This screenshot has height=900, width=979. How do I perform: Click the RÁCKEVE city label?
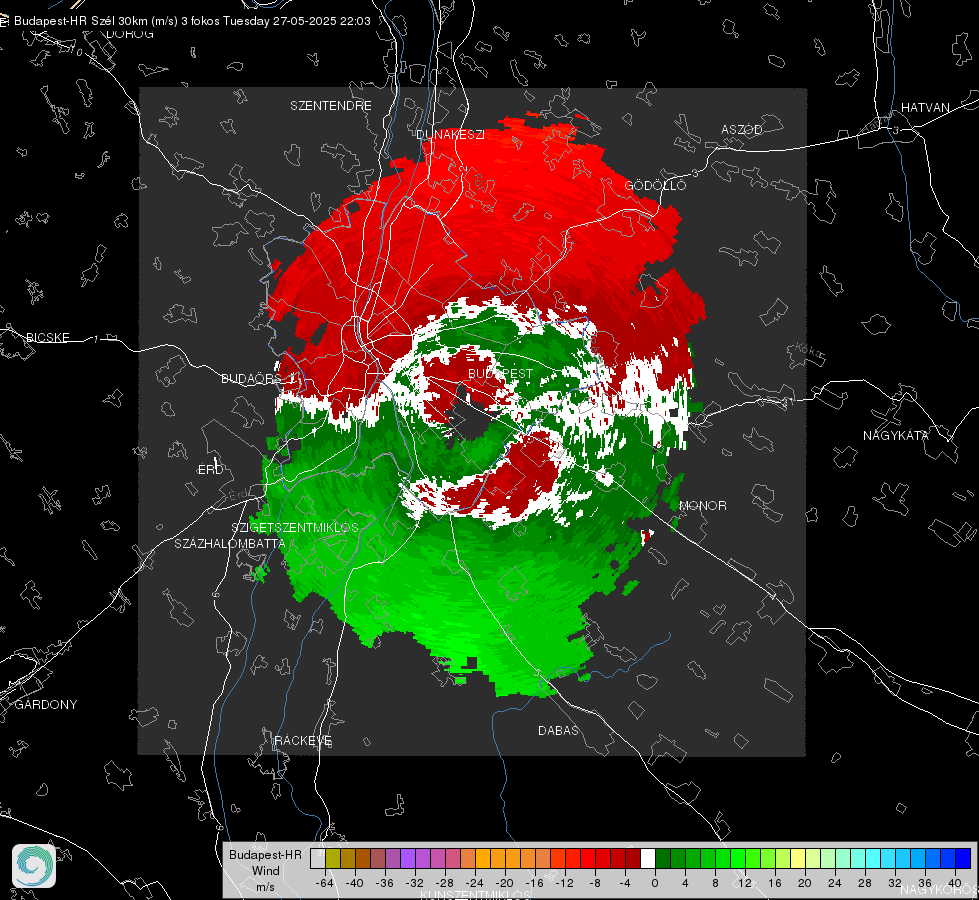[303, 740]
